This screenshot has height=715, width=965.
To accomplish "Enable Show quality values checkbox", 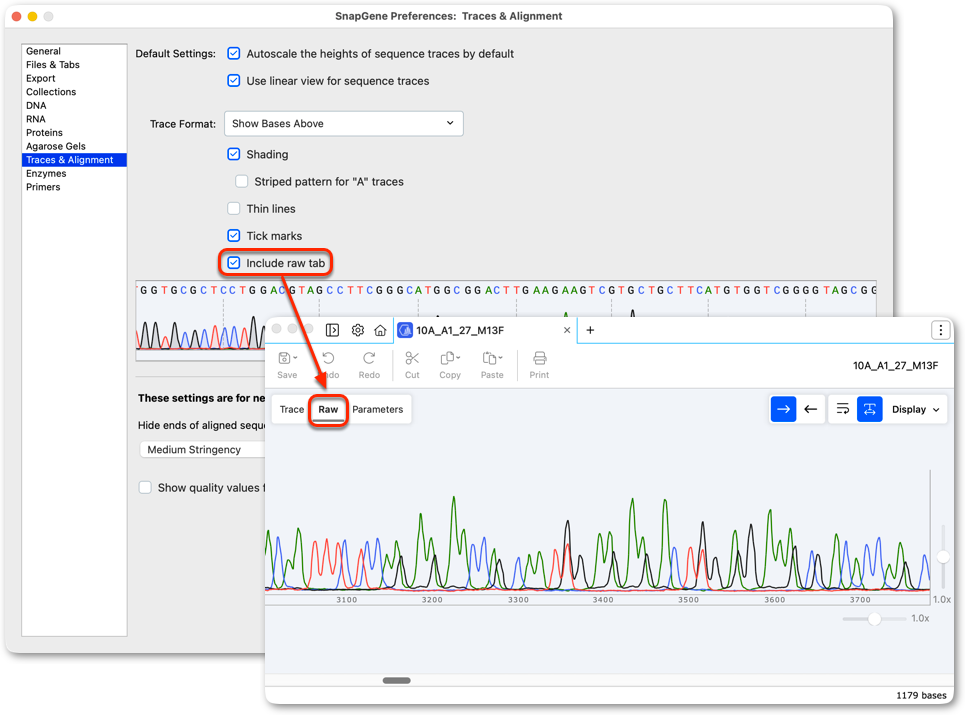I will [145, 487].
